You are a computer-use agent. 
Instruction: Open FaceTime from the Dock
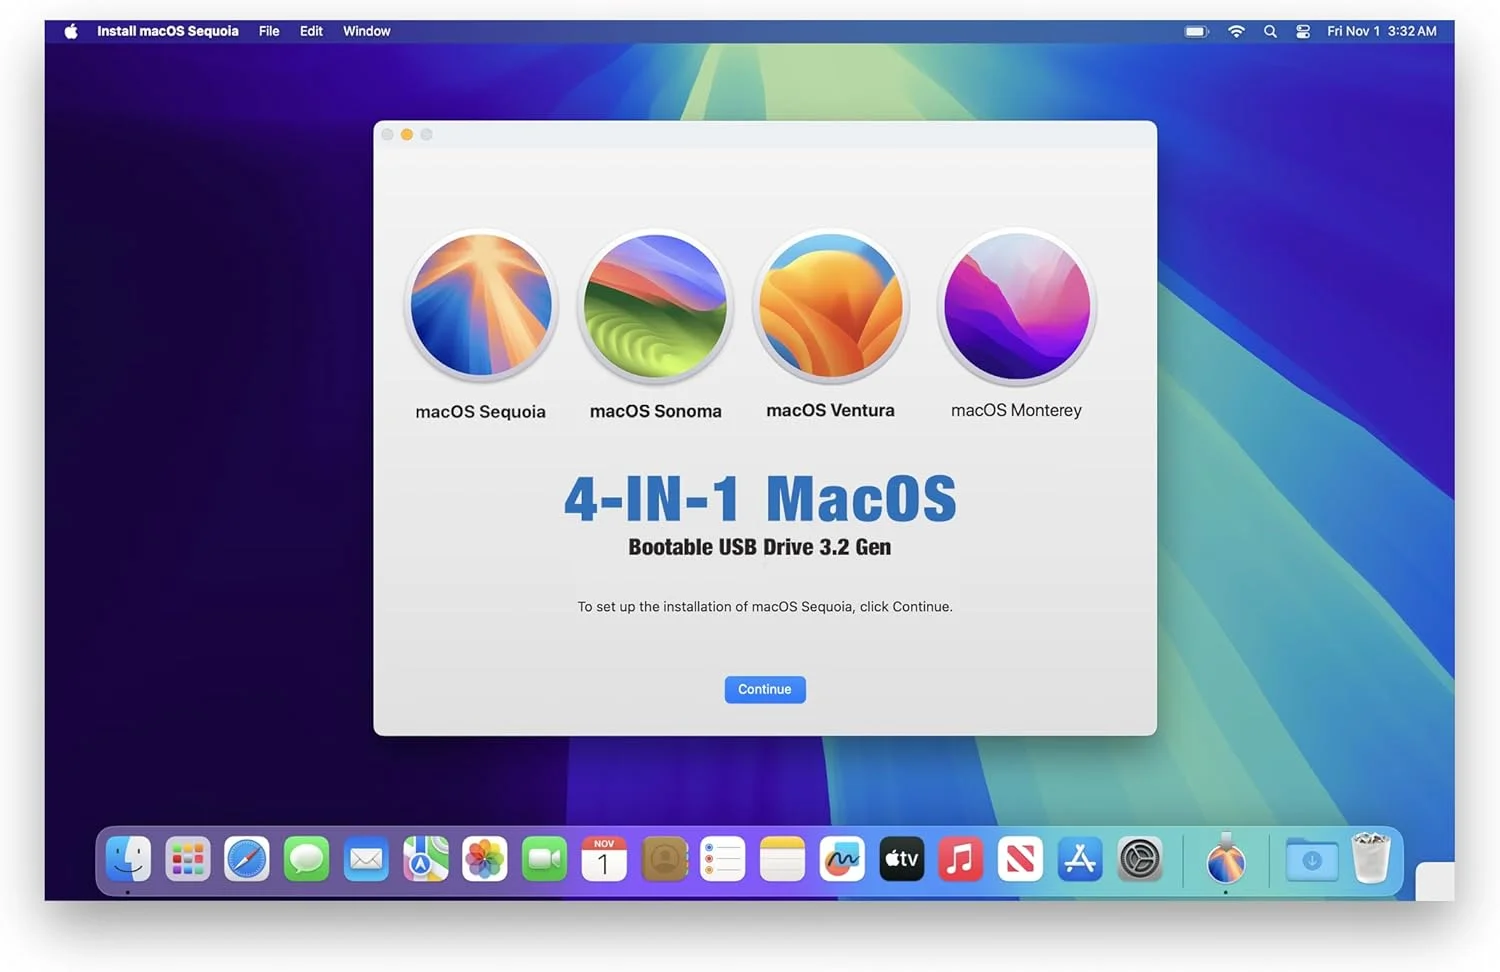tap(544, 858)
